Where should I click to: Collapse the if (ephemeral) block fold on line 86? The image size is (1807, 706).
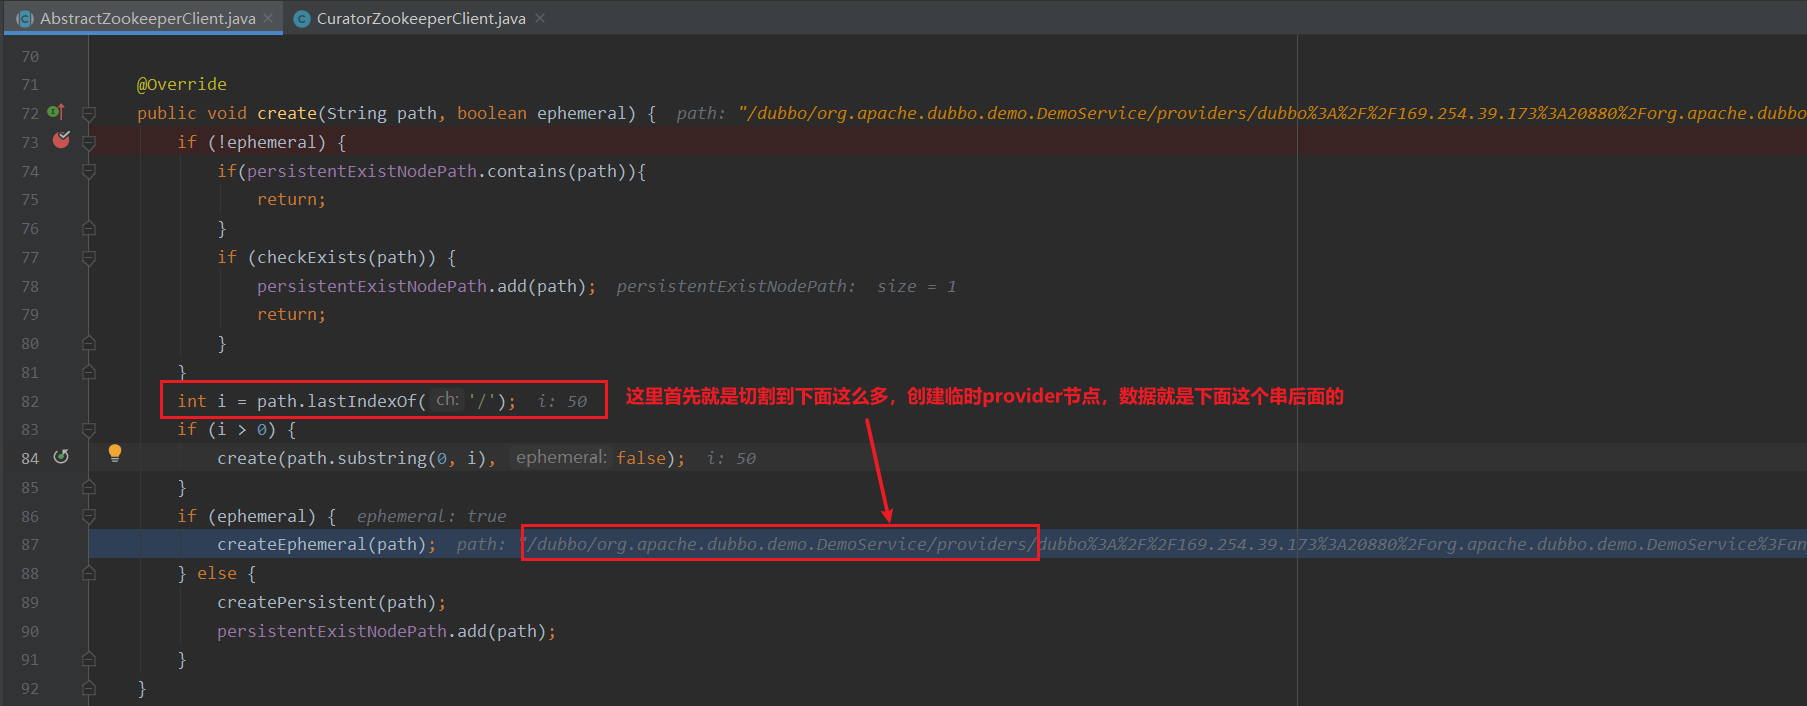point(88,517)
